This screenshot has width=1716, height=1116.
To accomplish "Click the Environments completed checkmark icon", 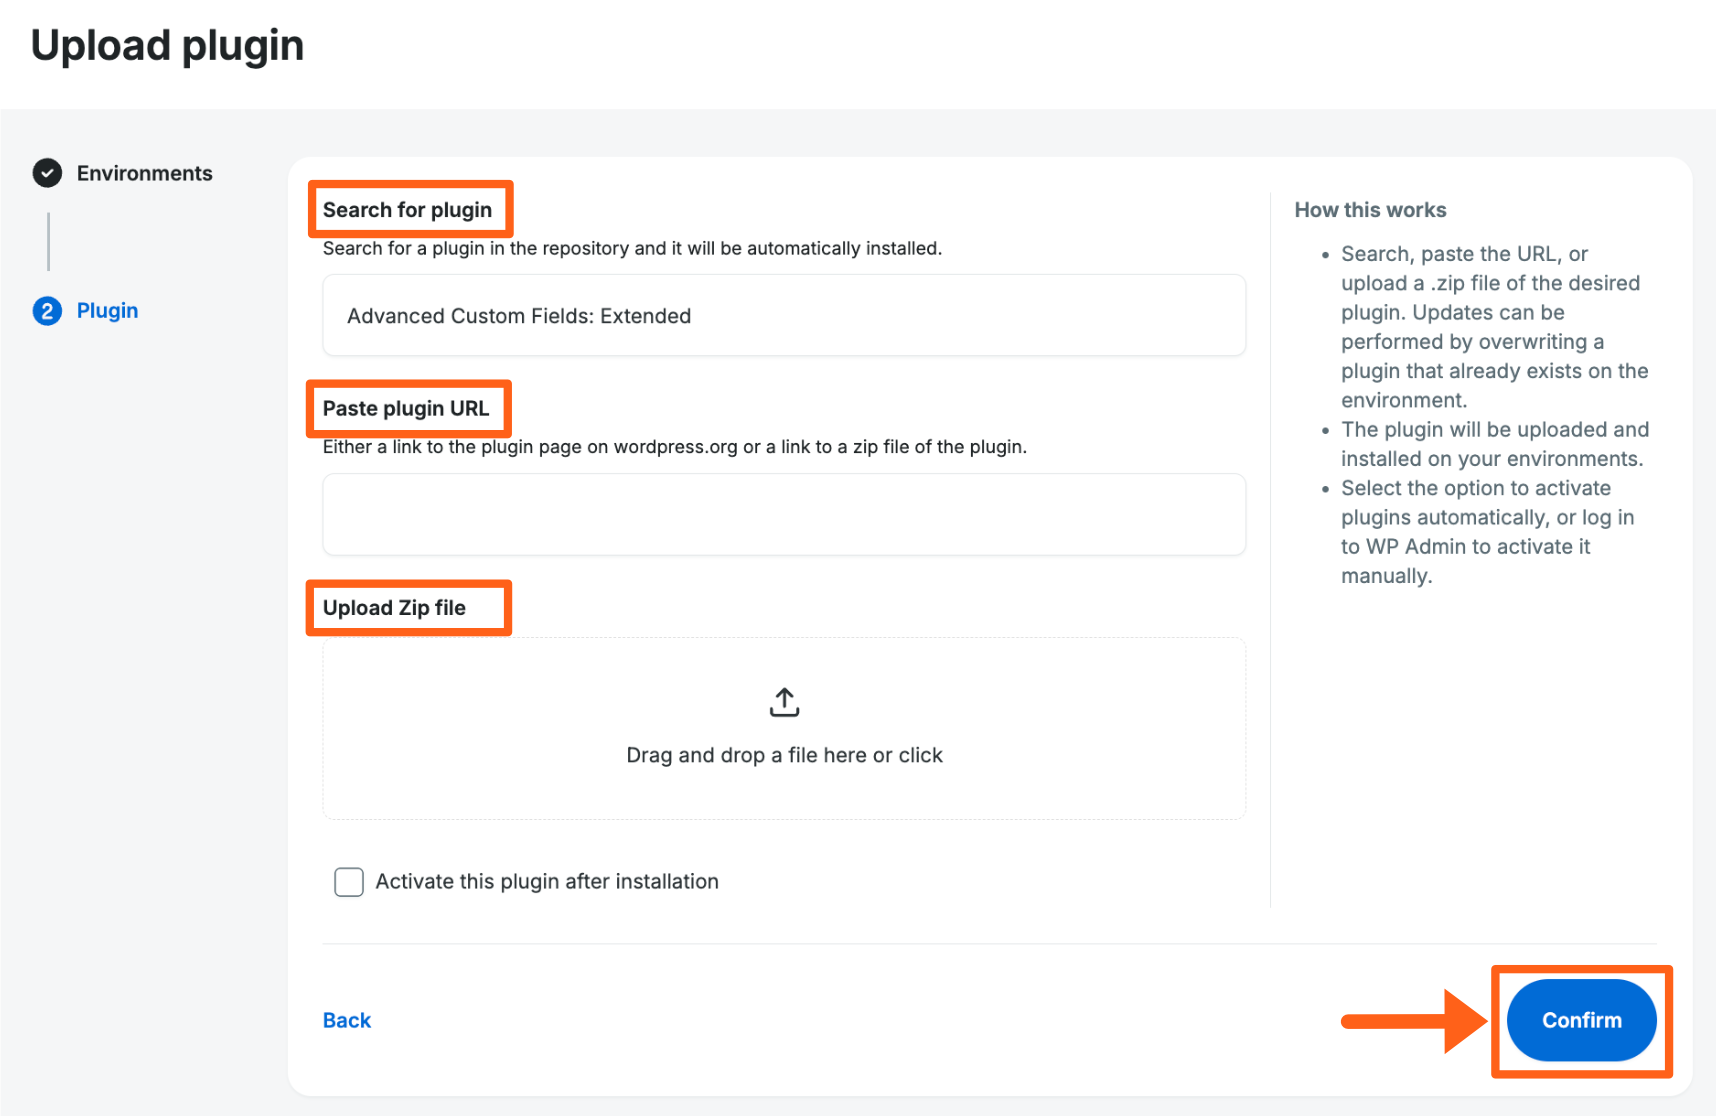I will click(47, 173).
